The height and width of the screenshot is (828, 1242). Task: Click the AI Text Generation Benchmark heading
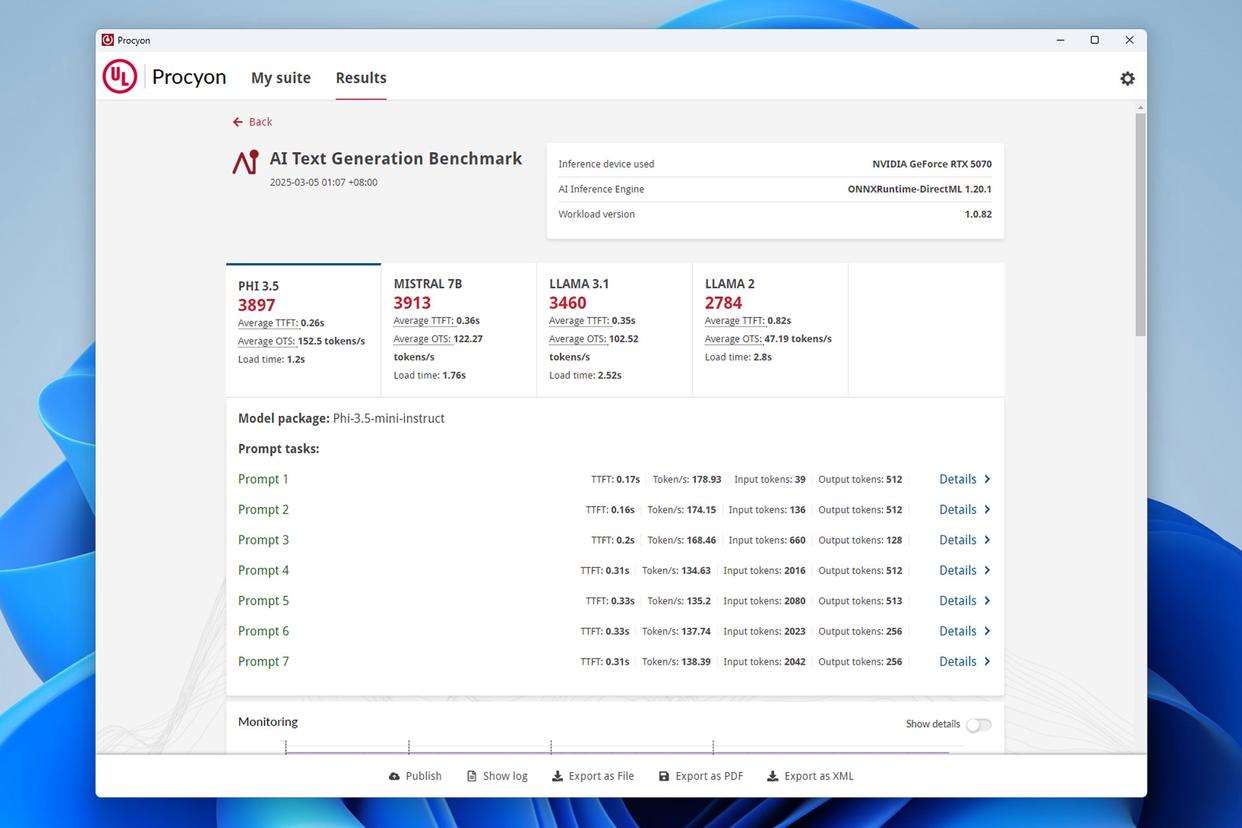[x=396, y=158]
